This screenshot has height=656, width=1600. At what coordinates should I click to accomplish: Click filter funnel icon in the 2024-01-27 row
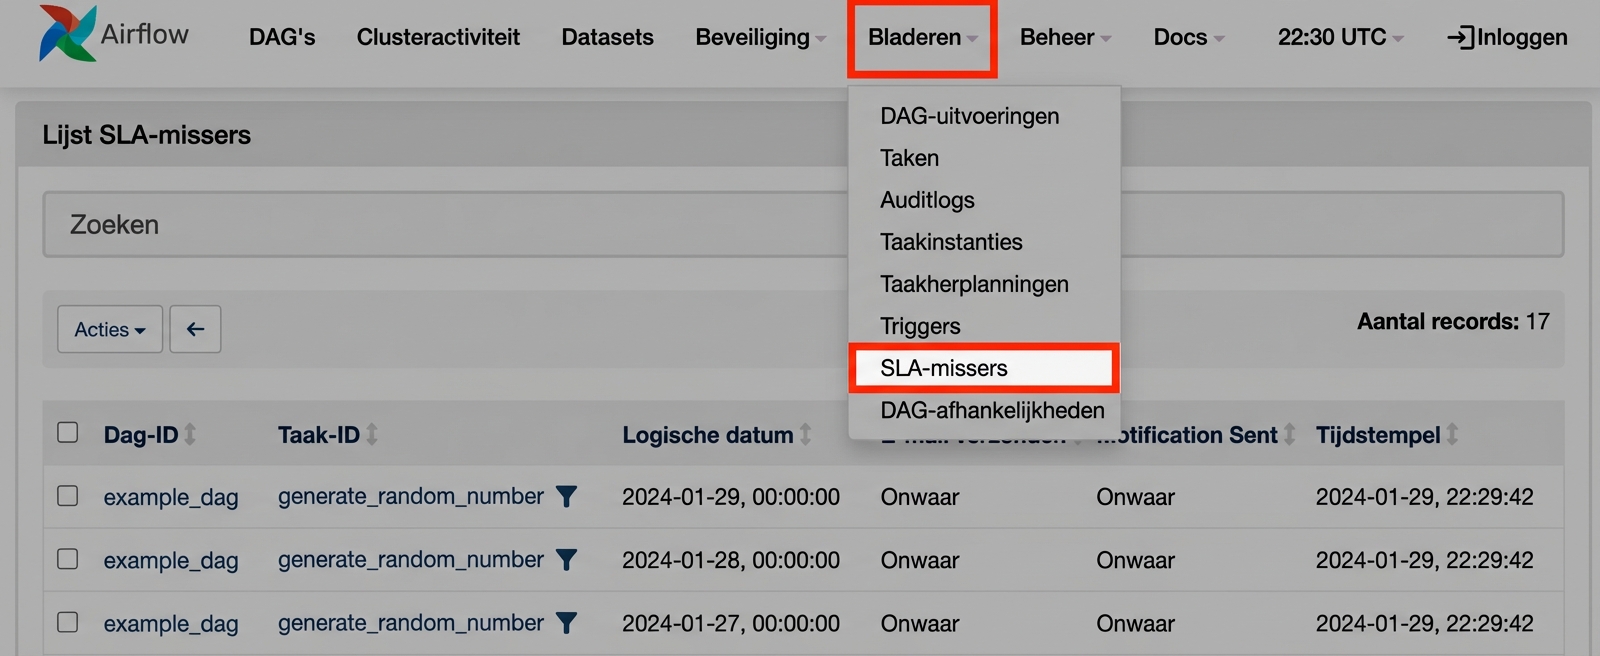tap(566, 622)
